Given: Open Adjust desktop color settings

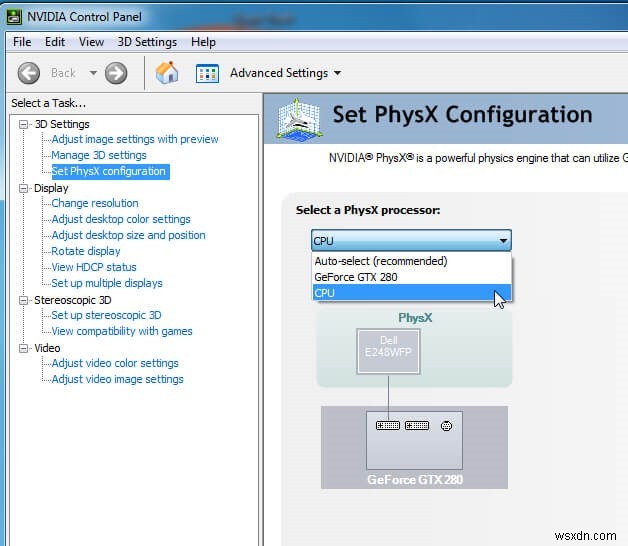Looking at the screenshot, I should 121,220.
